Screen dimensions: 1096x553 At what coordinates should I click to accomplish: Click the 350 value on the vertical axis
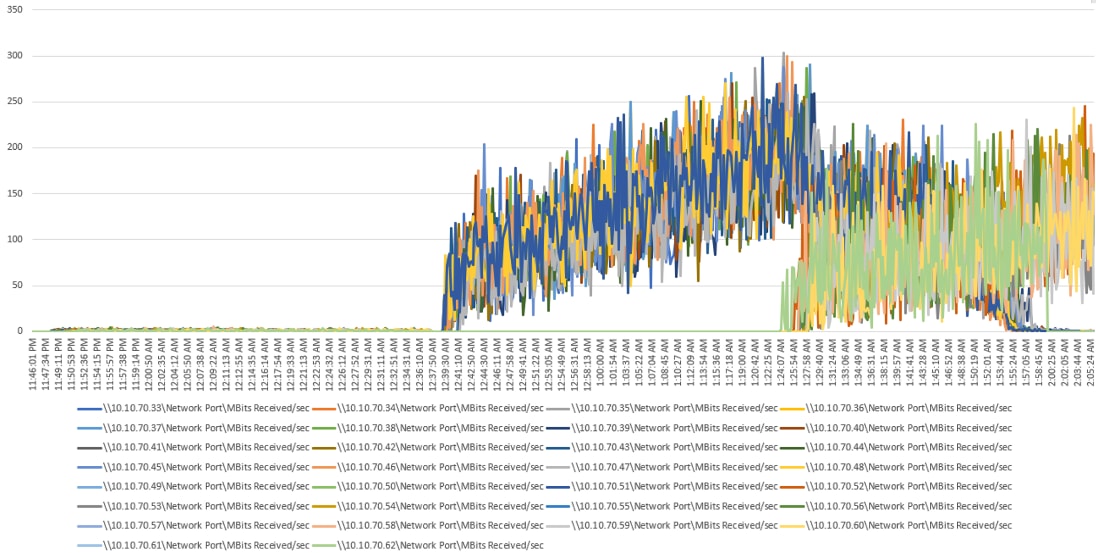pyautogui.click(x=14, y=10)
